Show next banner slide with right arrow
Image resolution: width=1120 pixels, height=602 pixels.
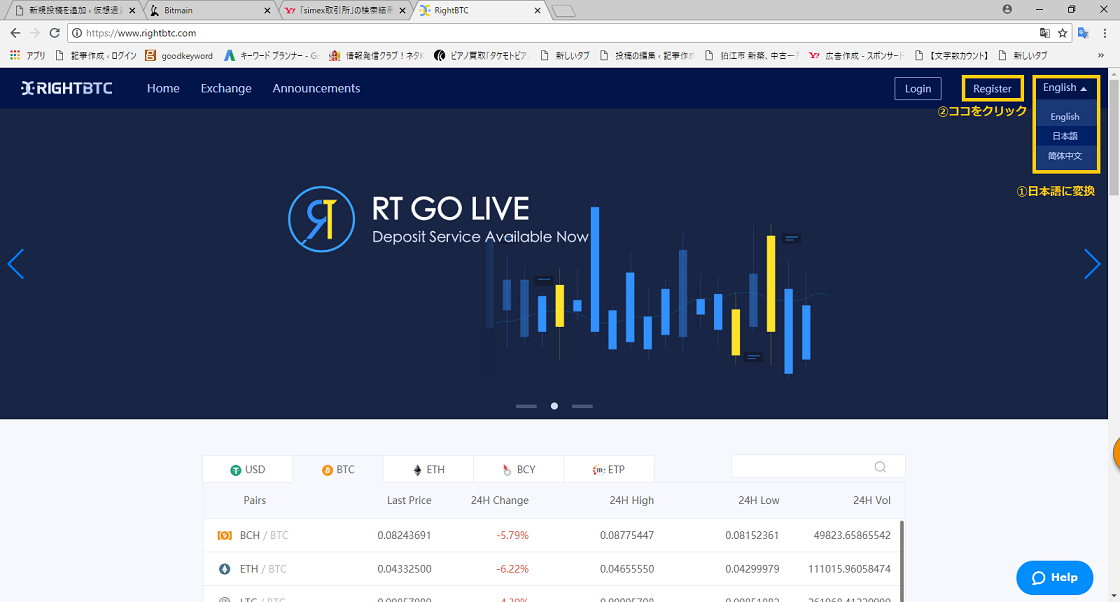[x=1092, y=264]
